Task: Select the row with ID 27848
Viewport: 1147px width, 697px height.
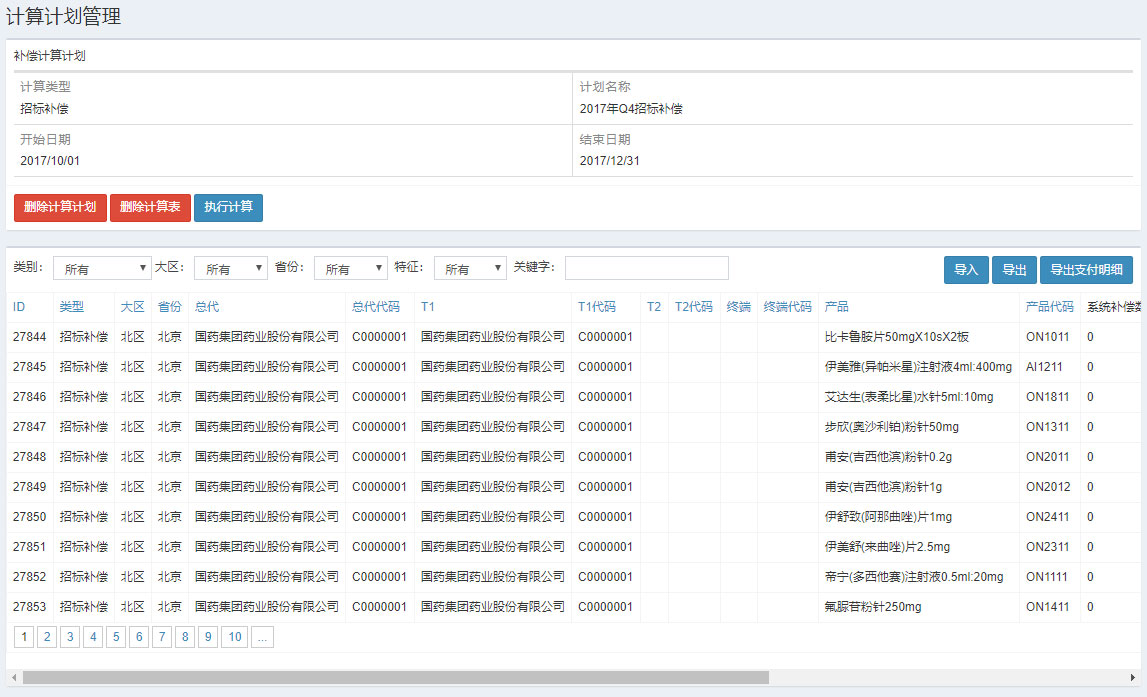Action: tap(29, 457)
